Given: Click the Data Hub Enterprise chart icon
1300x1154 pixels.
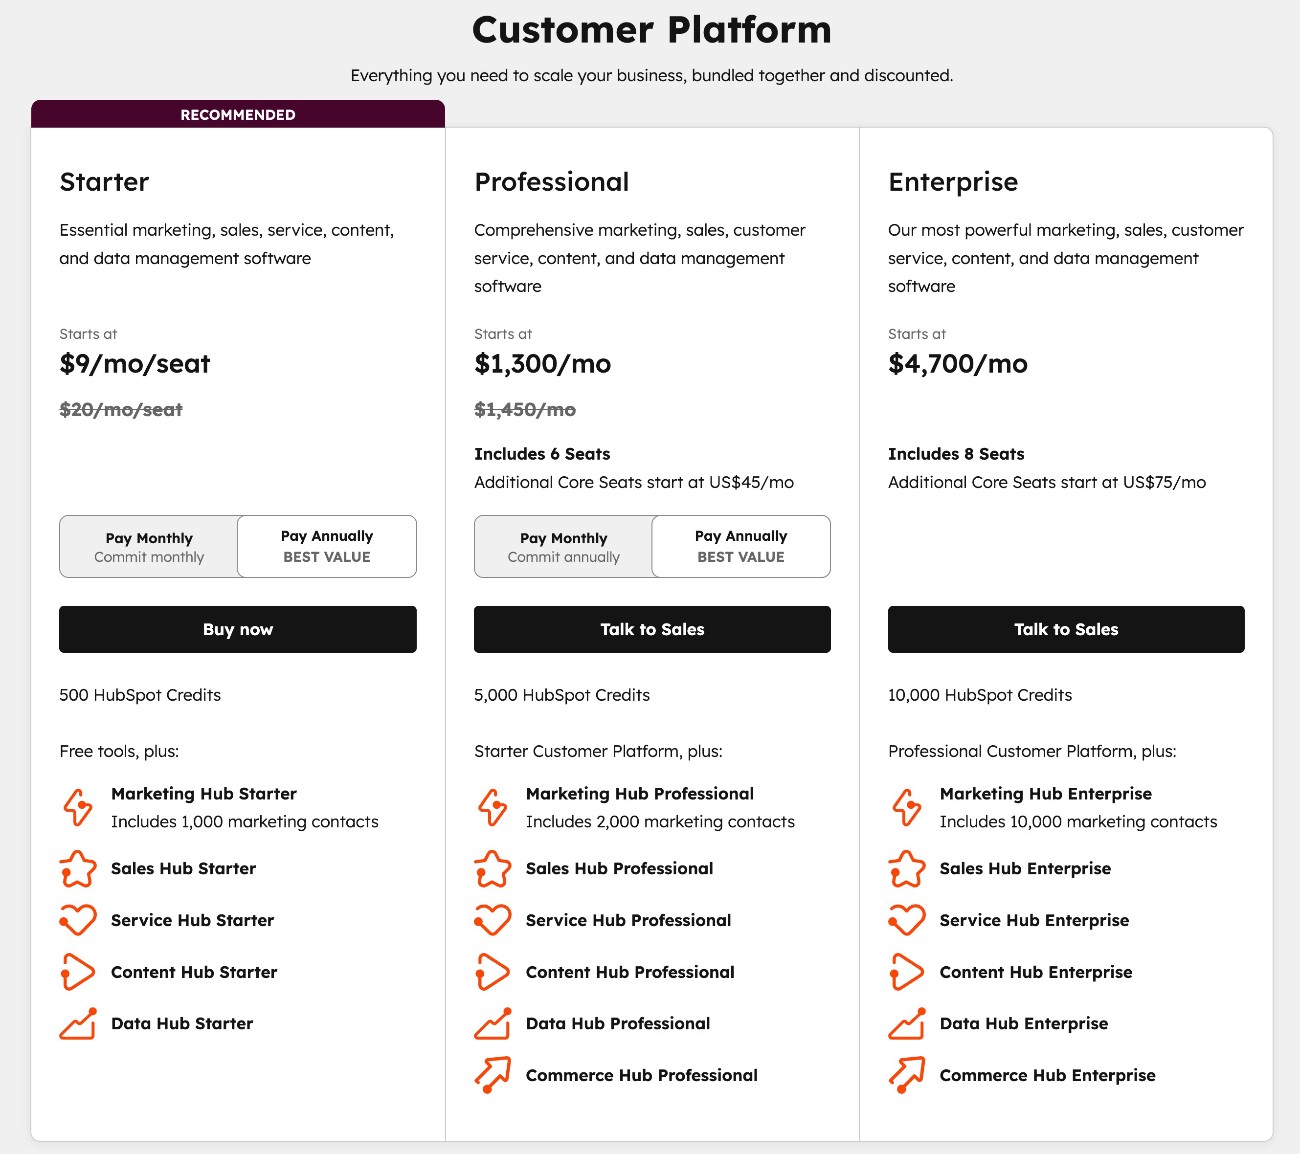Looking at the screenshot, I should 906,1023.
